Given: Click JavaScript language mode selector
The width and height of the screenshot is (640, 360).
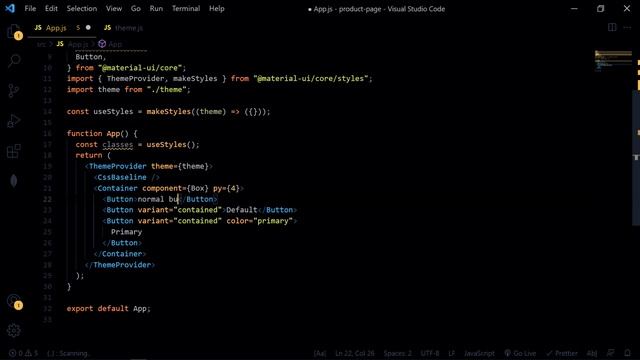Looking at the screenshot, I should coord(479,353).
